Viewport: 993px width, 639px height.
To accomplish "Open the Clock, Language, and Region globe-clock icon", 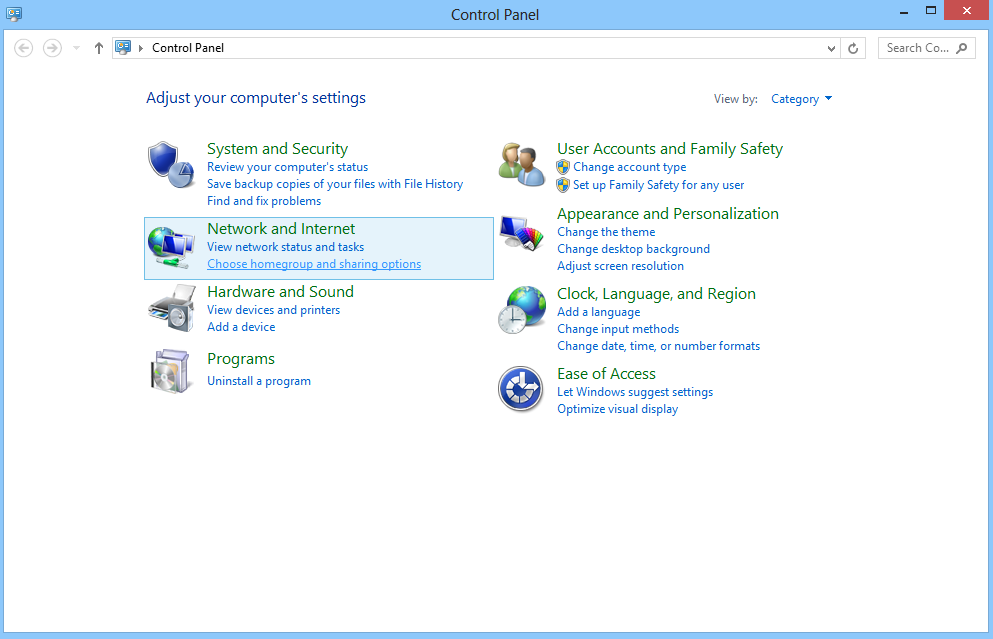I will pos(521,310).
